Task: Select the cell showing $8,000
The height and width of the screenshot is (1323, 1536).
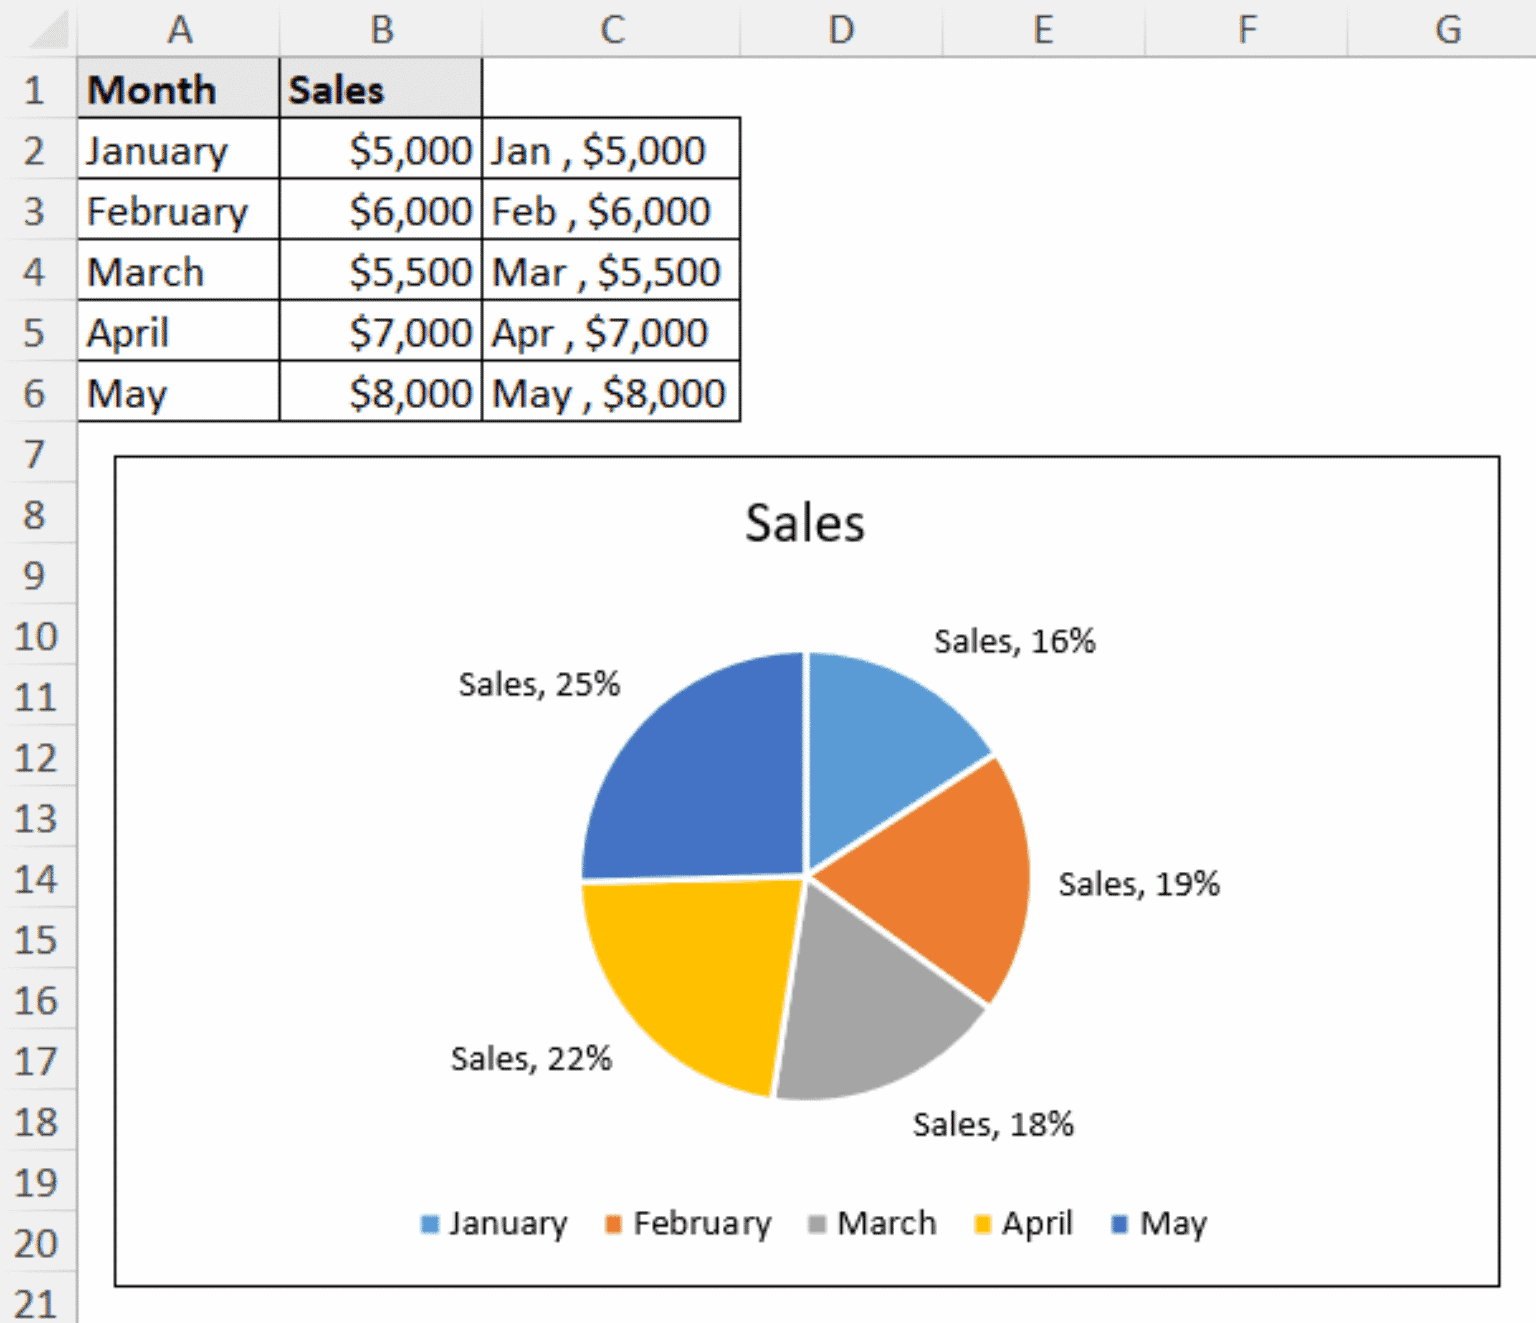Action: 380,393
